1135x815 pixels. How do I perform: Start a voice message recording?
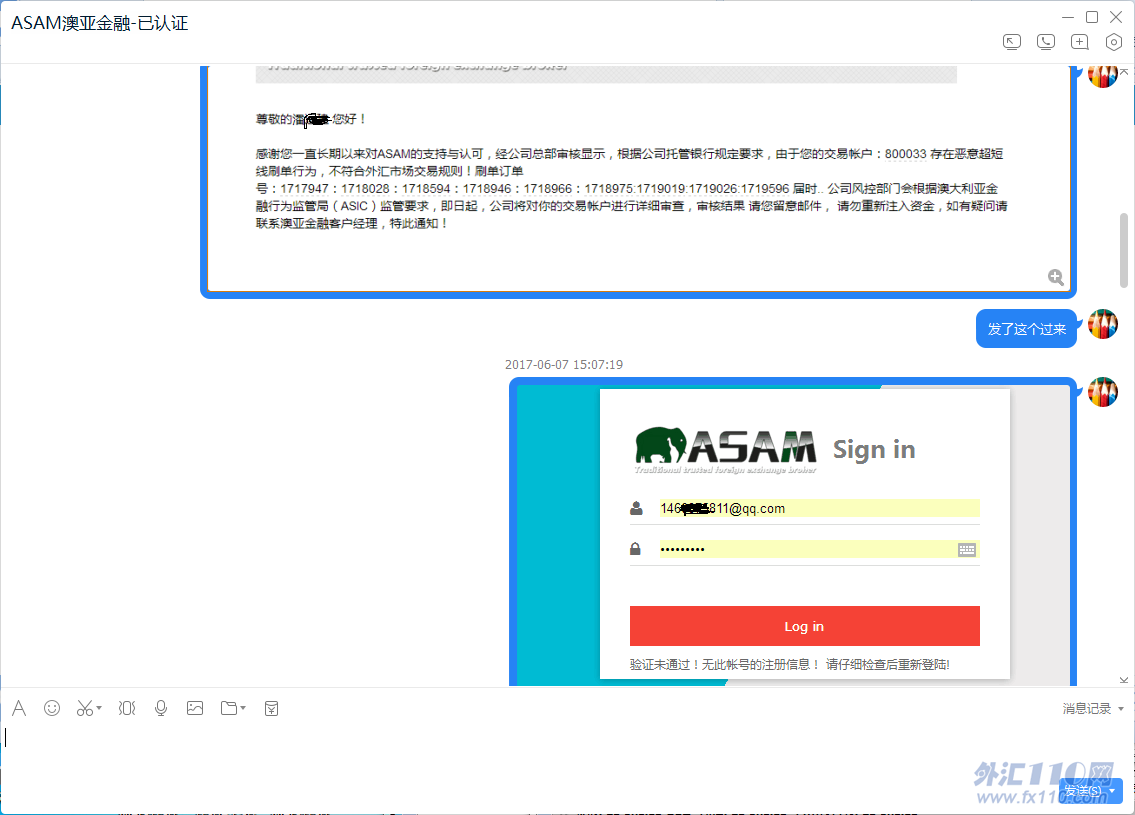tap(161, 708)
